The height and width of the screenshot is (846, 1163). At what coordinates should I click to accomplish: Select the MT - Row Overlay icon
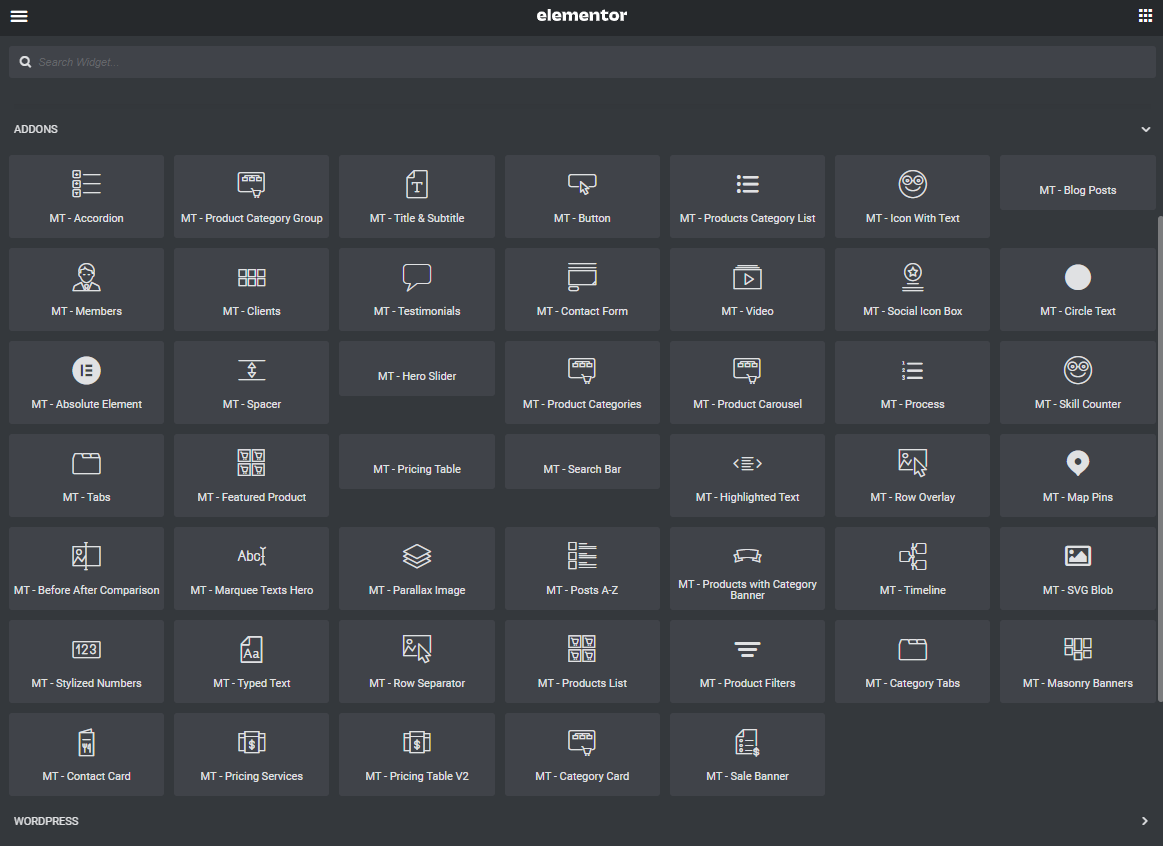tap(912, 463)
